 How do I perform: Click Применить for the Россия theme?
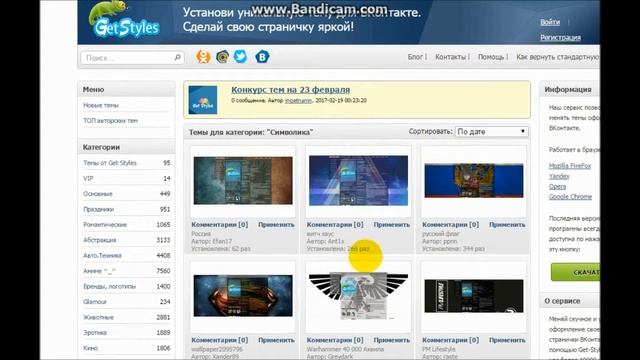point(276,225)
